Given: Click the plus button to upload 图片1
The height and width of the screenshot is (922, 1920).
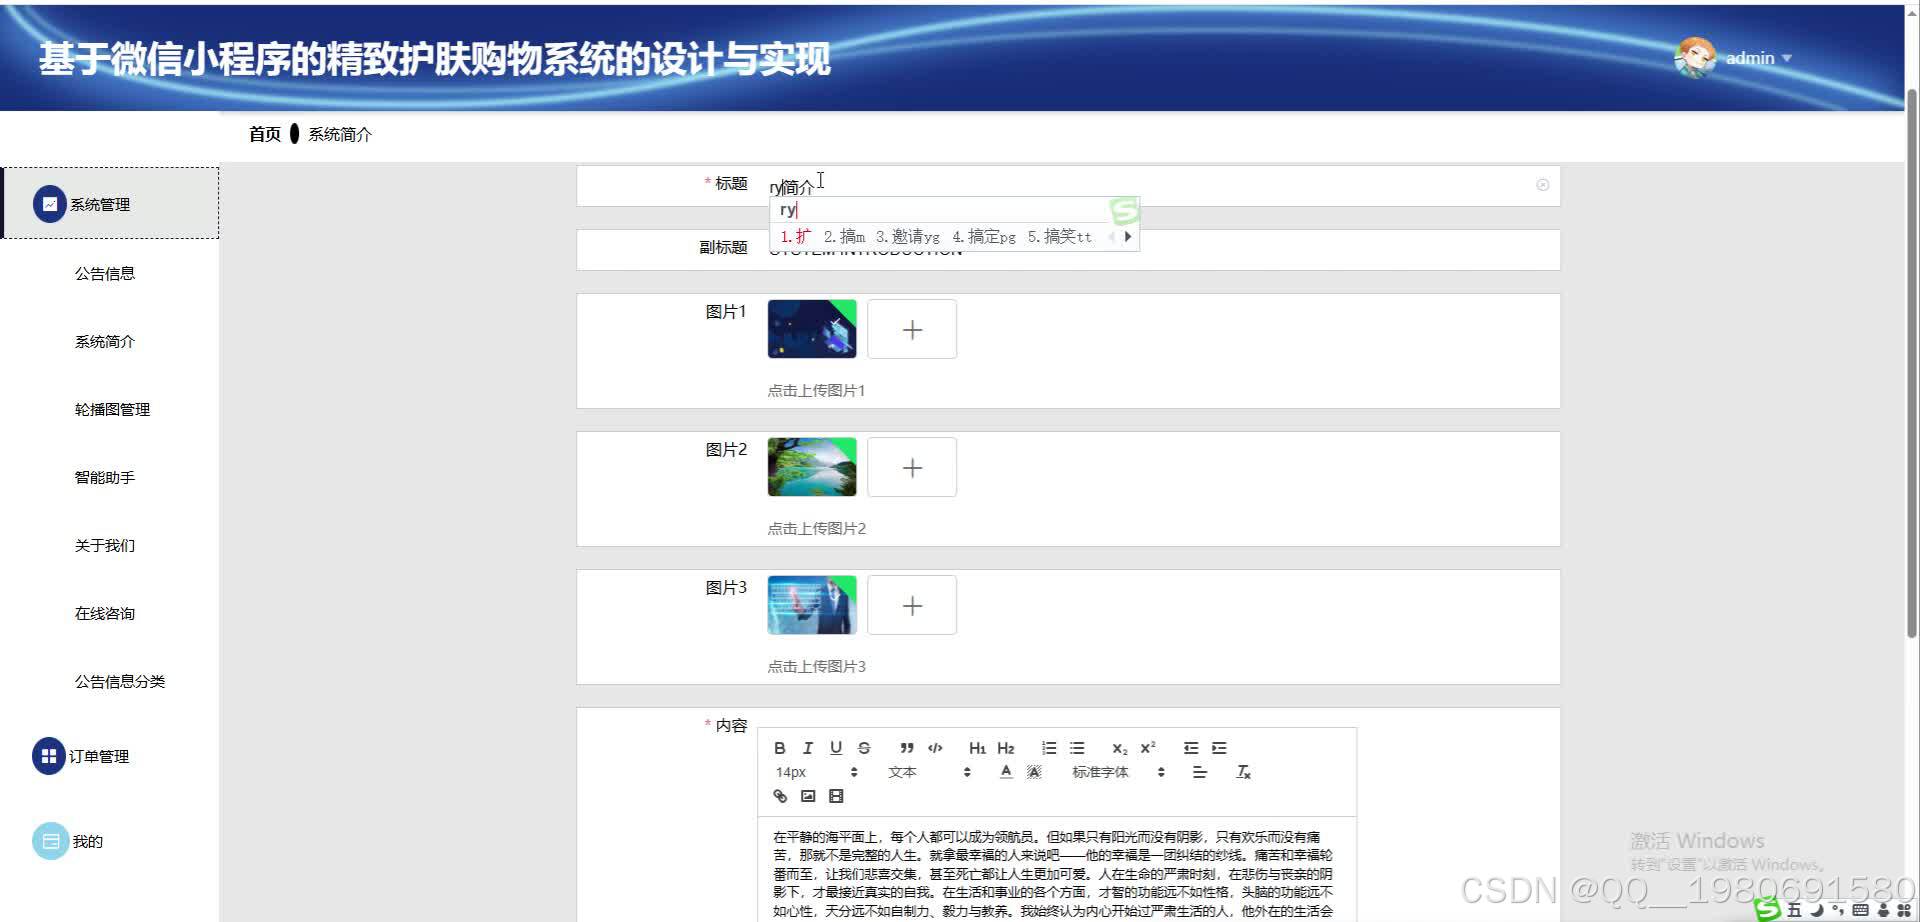Looking at the screenshot, I should click(x=911, y=328).
